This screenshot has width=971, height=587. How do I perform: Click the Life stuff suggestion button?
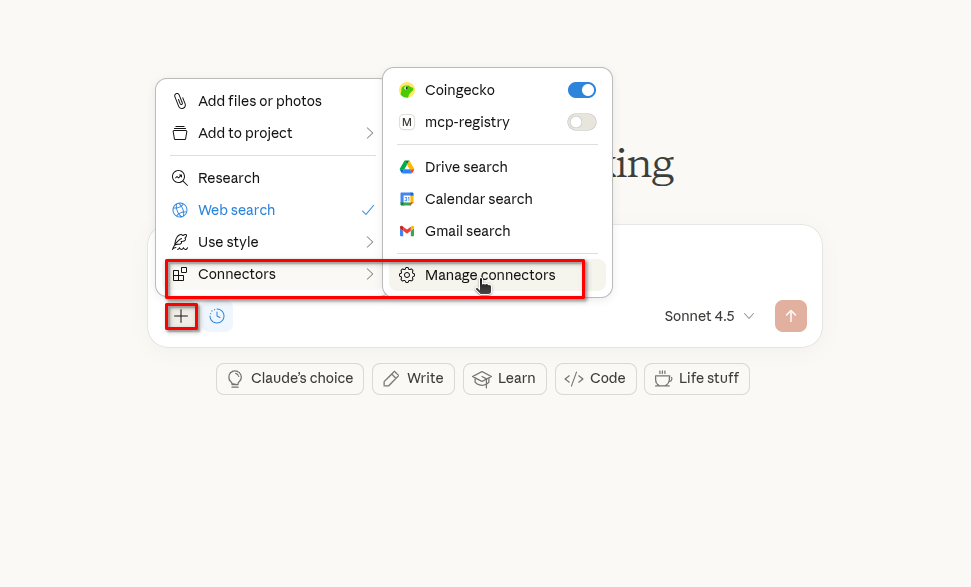coord(697,379)
